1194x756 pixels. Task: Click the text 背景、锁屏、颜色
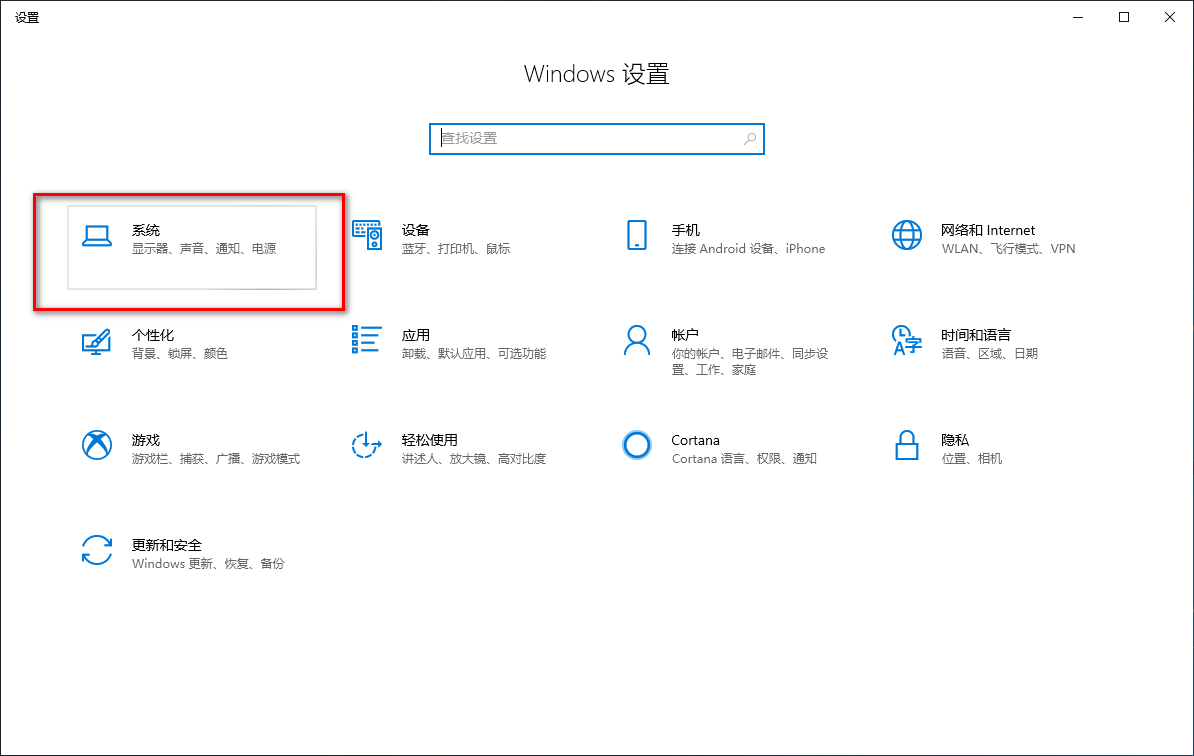pyautogui.click(x=180, y=353)
